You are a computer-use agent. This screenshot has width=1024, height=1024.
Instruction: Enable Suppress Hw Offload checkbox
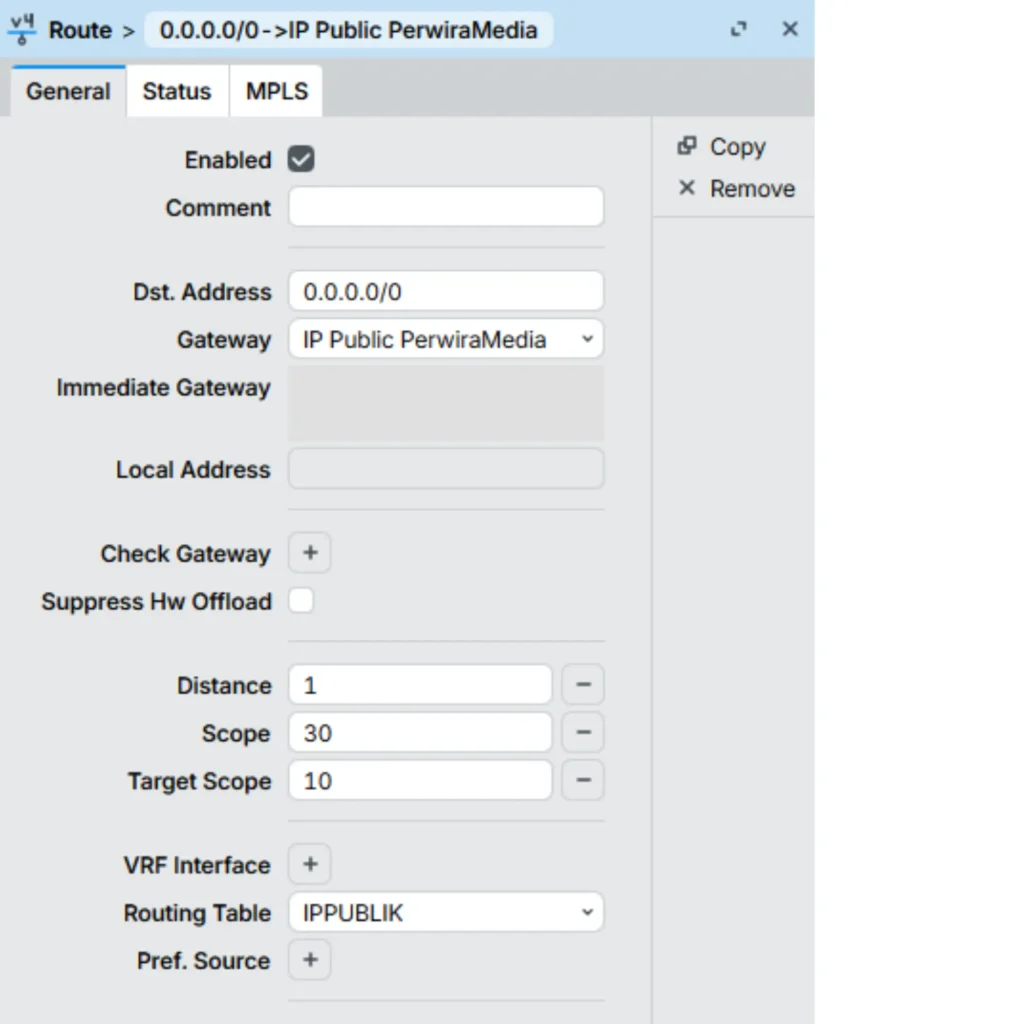(x=301, y=601)
